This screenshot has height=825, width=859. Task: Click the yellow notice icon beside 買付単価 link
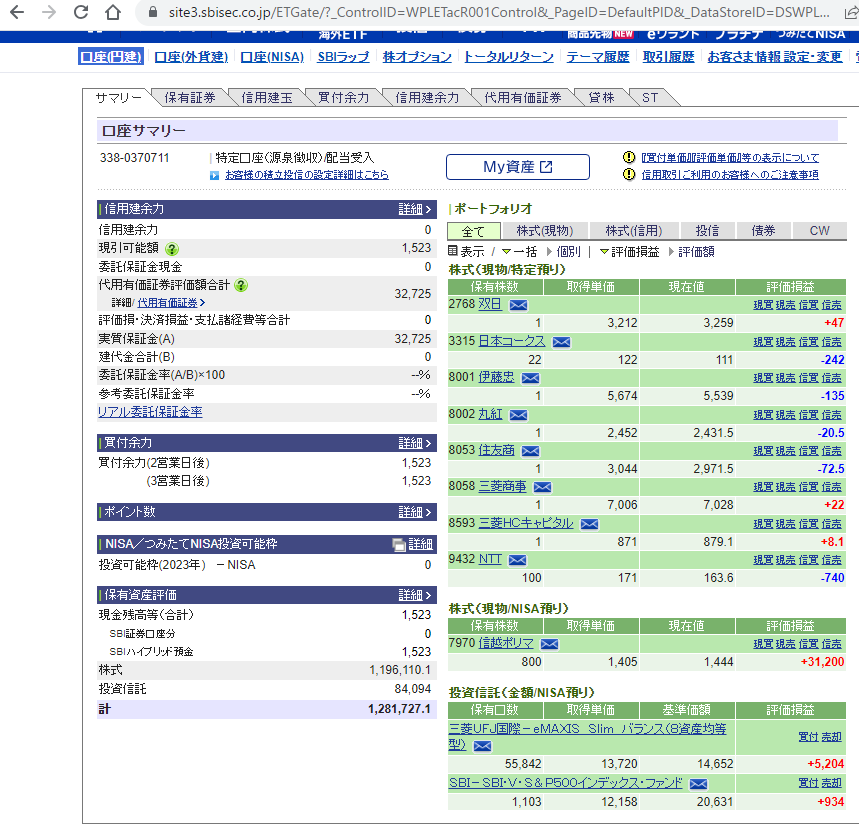click(629, 157)
